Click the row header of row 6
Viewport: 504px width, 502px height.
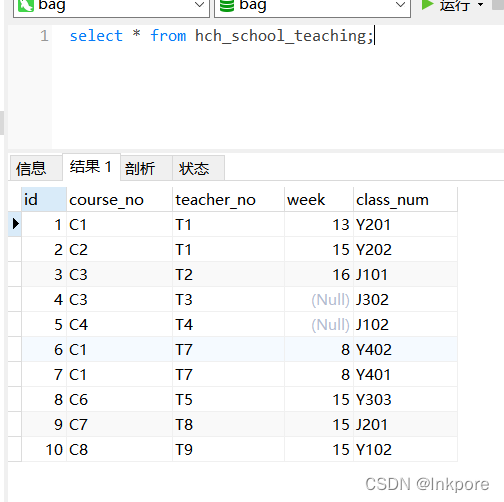(15, 349)
